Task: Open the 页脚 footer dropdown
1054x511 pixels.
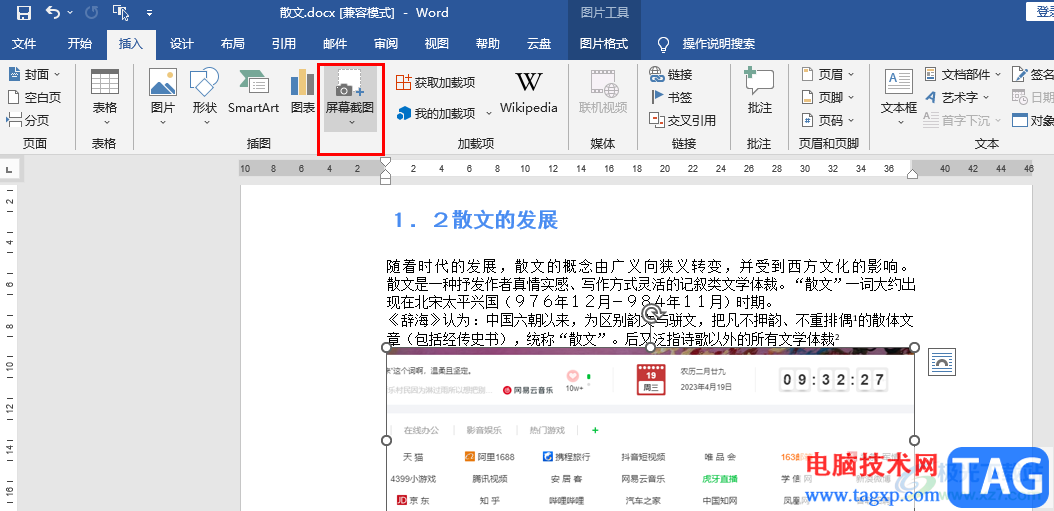Action: point(828,97)
